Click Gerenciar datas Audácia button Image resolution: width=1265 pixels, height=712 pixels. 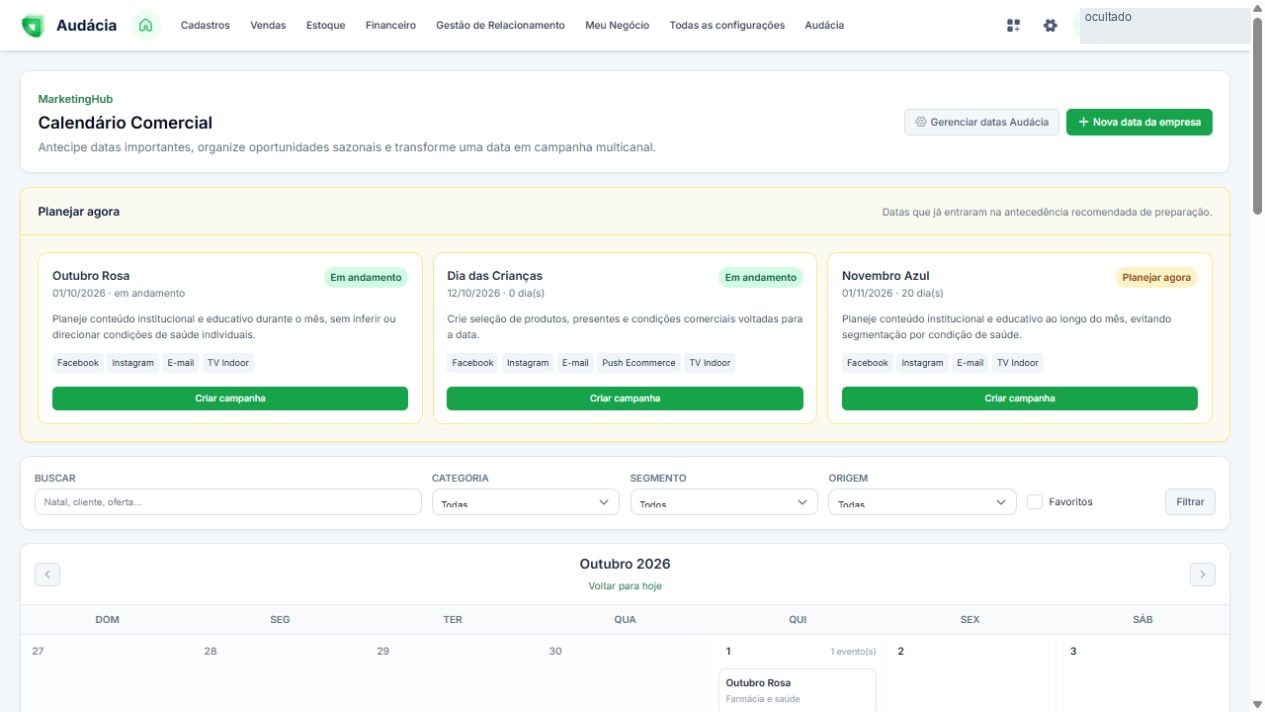point(981,122)
